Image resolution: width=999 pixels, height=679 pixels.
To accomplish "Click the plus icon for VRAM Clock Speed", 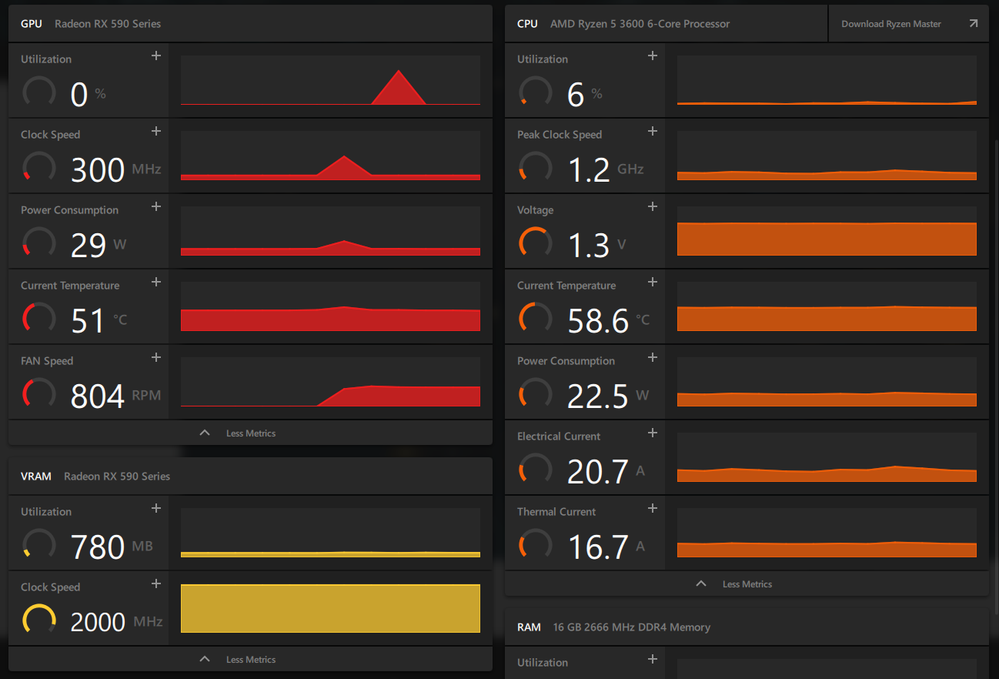I will click(x=156, y=583).
